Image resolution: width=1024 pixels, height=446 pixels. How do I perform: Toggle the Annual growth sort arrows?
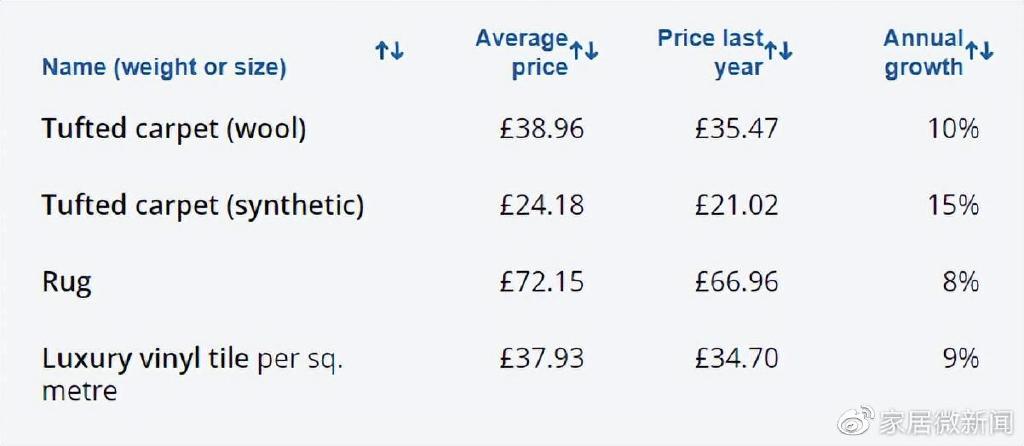coord(980,50)
